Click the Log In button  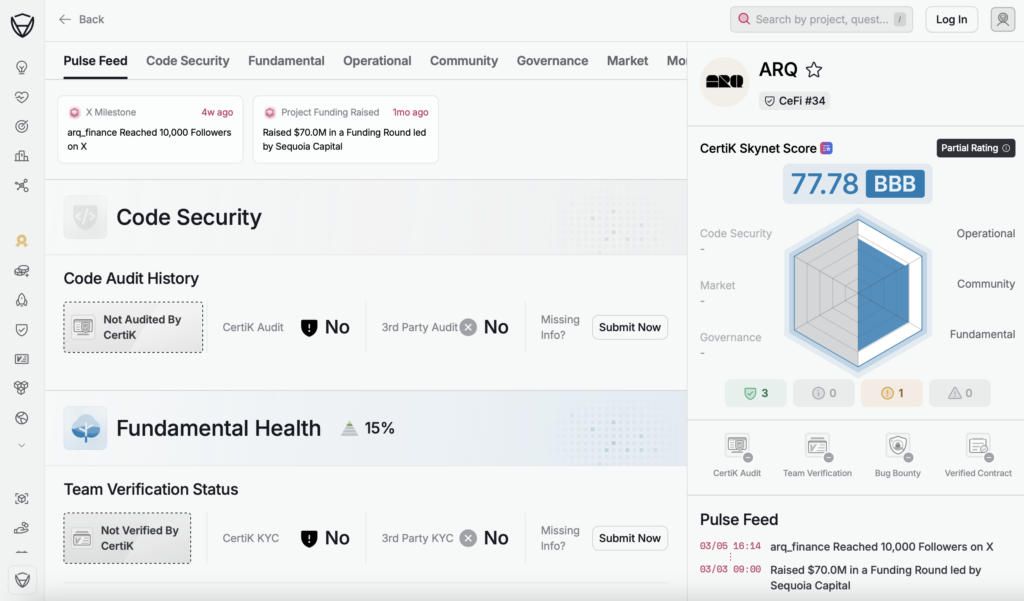click(x=951, y=19)
